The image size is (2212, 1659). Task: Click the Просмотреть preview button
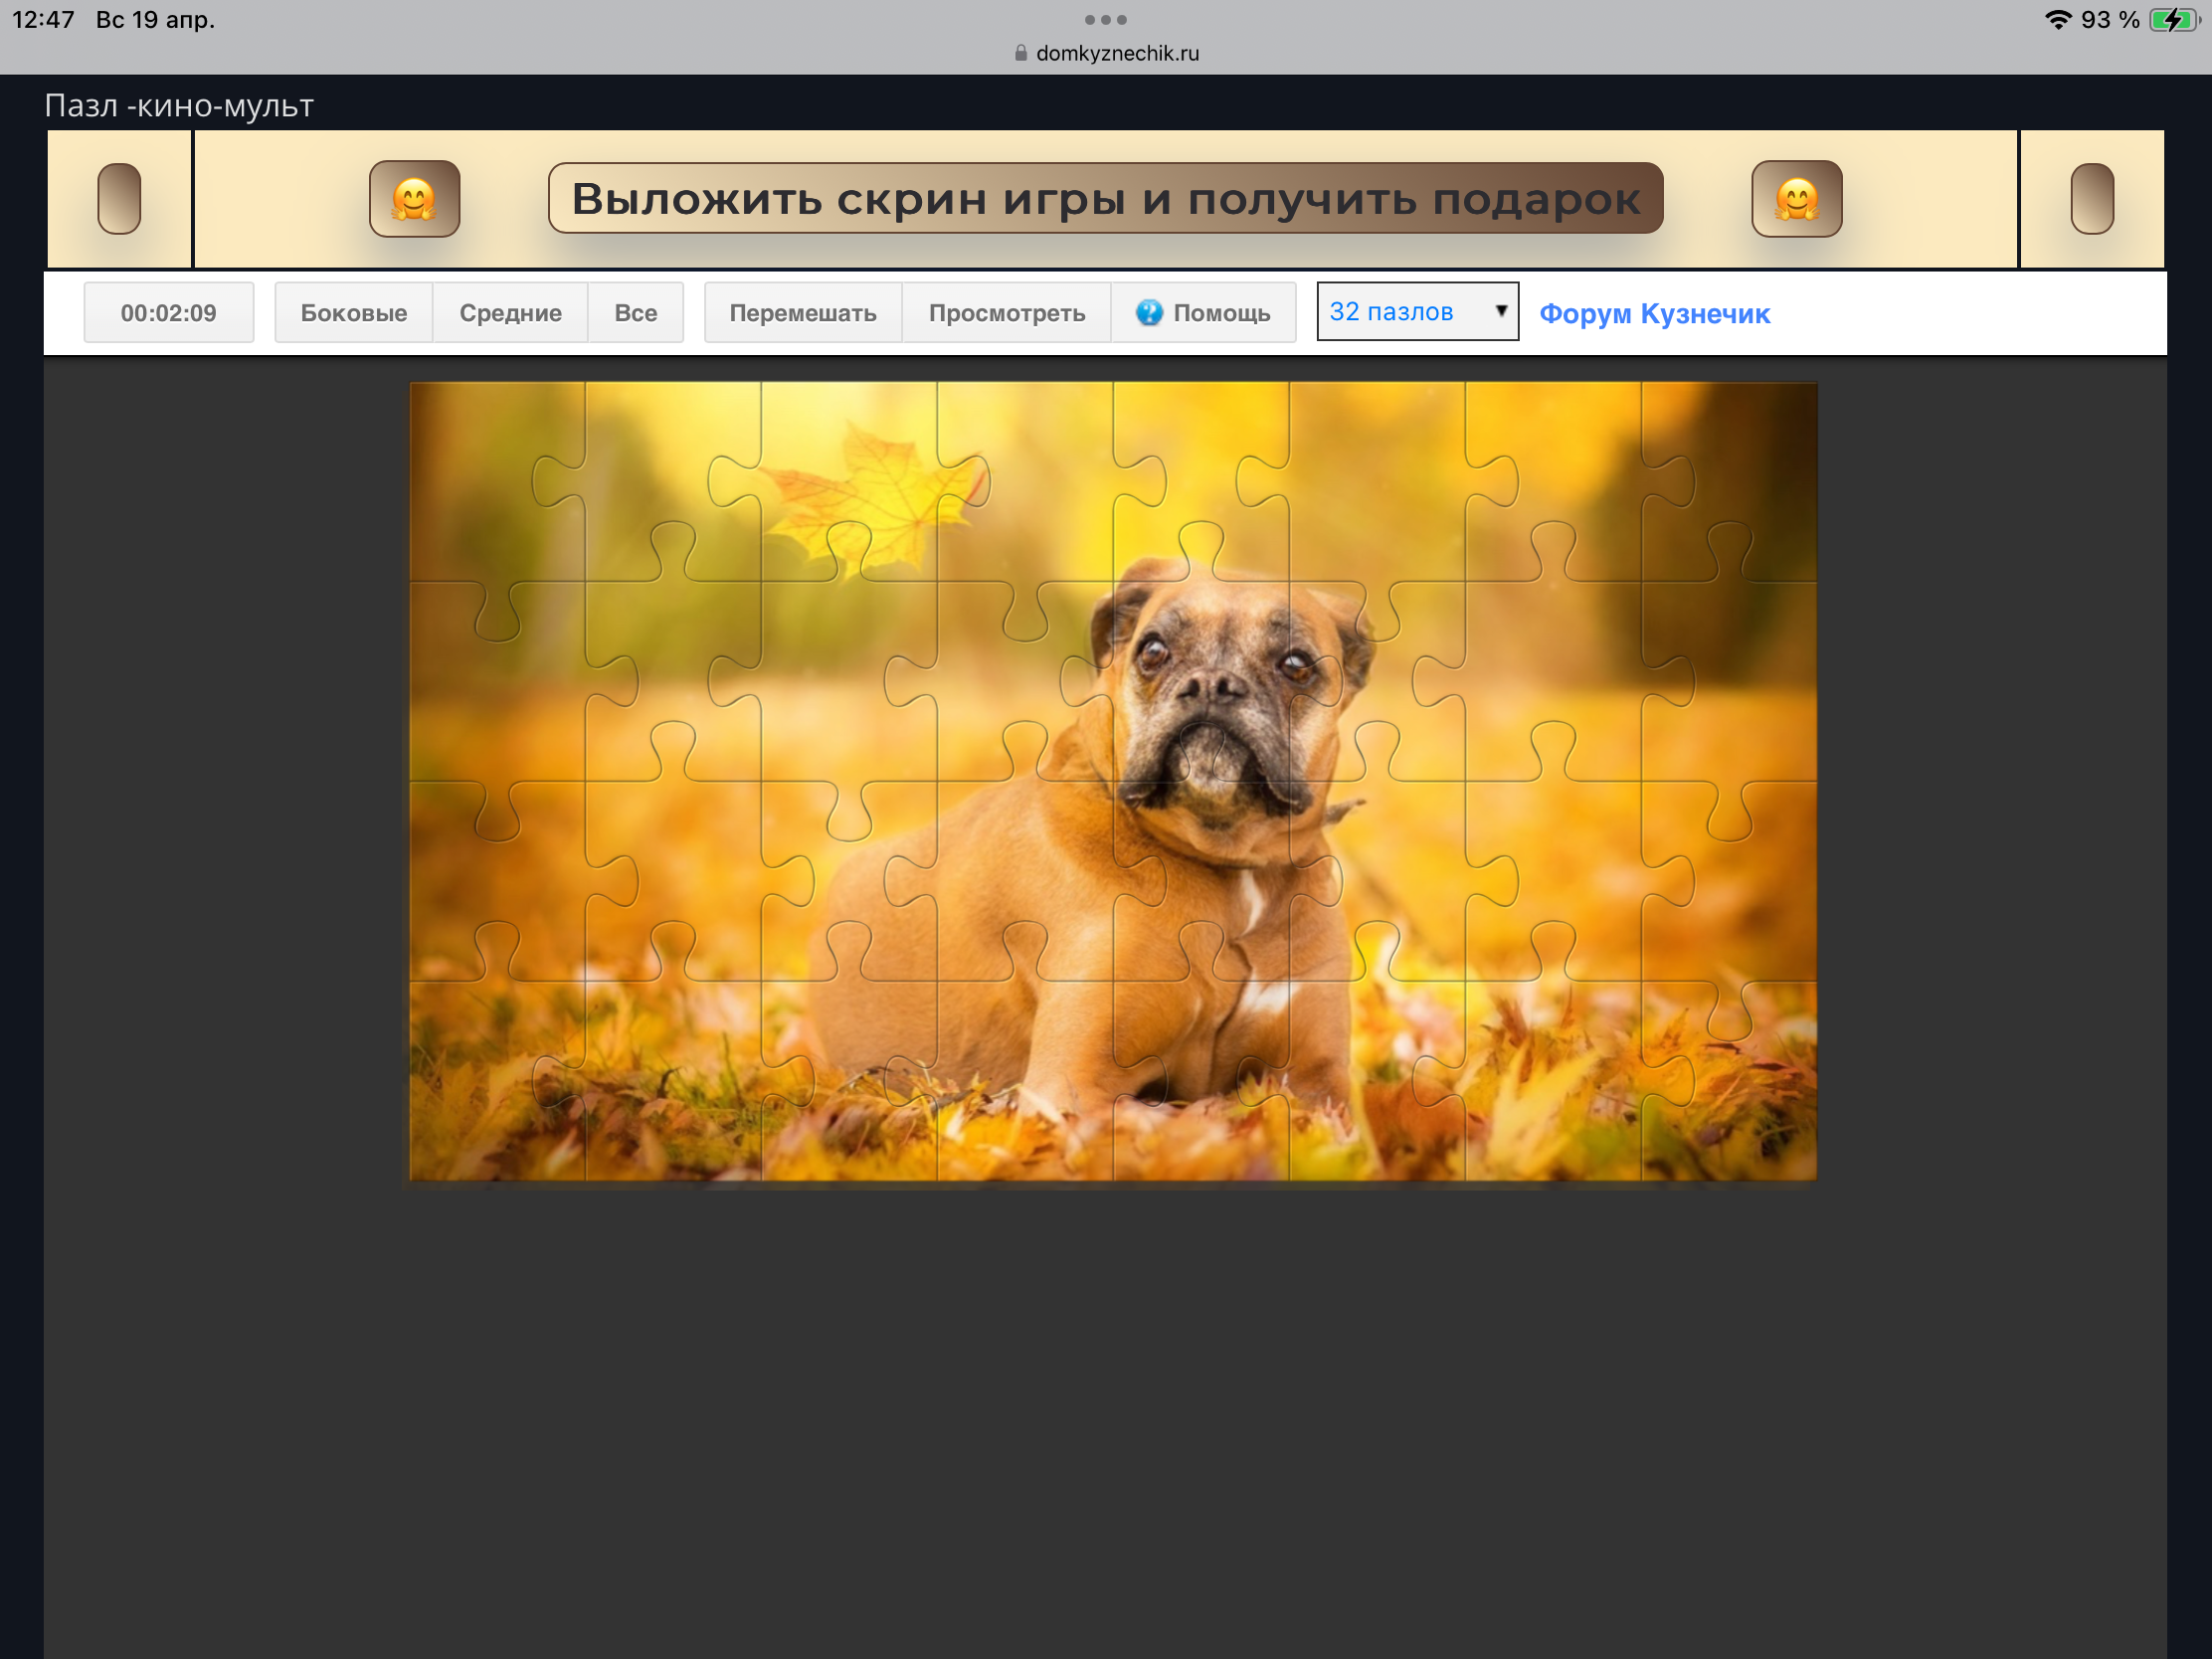point(1006,313)
